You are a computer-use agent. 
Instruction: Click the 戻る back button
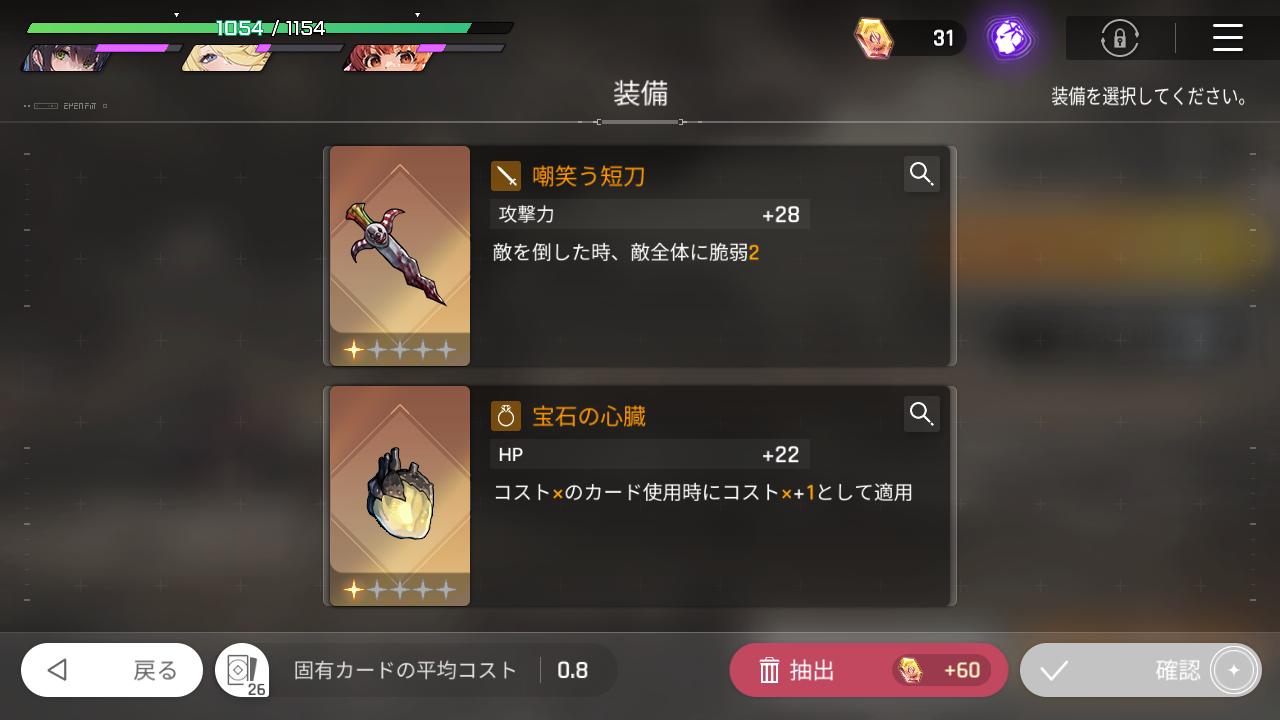click(x=112, y=670)
